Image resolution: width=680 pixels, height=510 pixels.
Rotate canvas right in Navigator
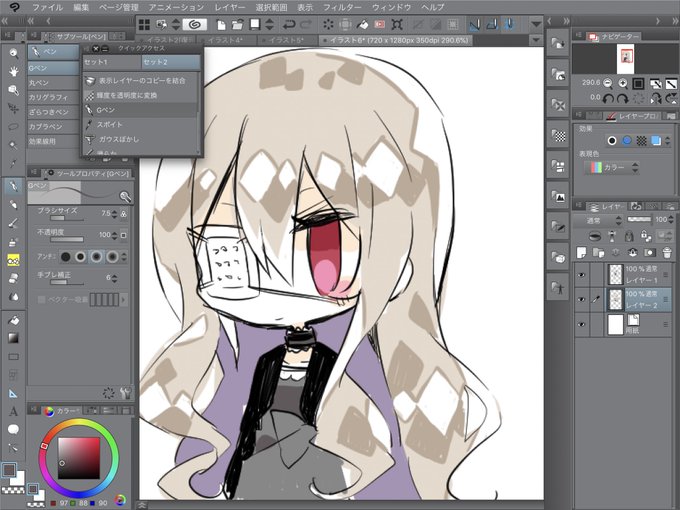tap(623, 98)
